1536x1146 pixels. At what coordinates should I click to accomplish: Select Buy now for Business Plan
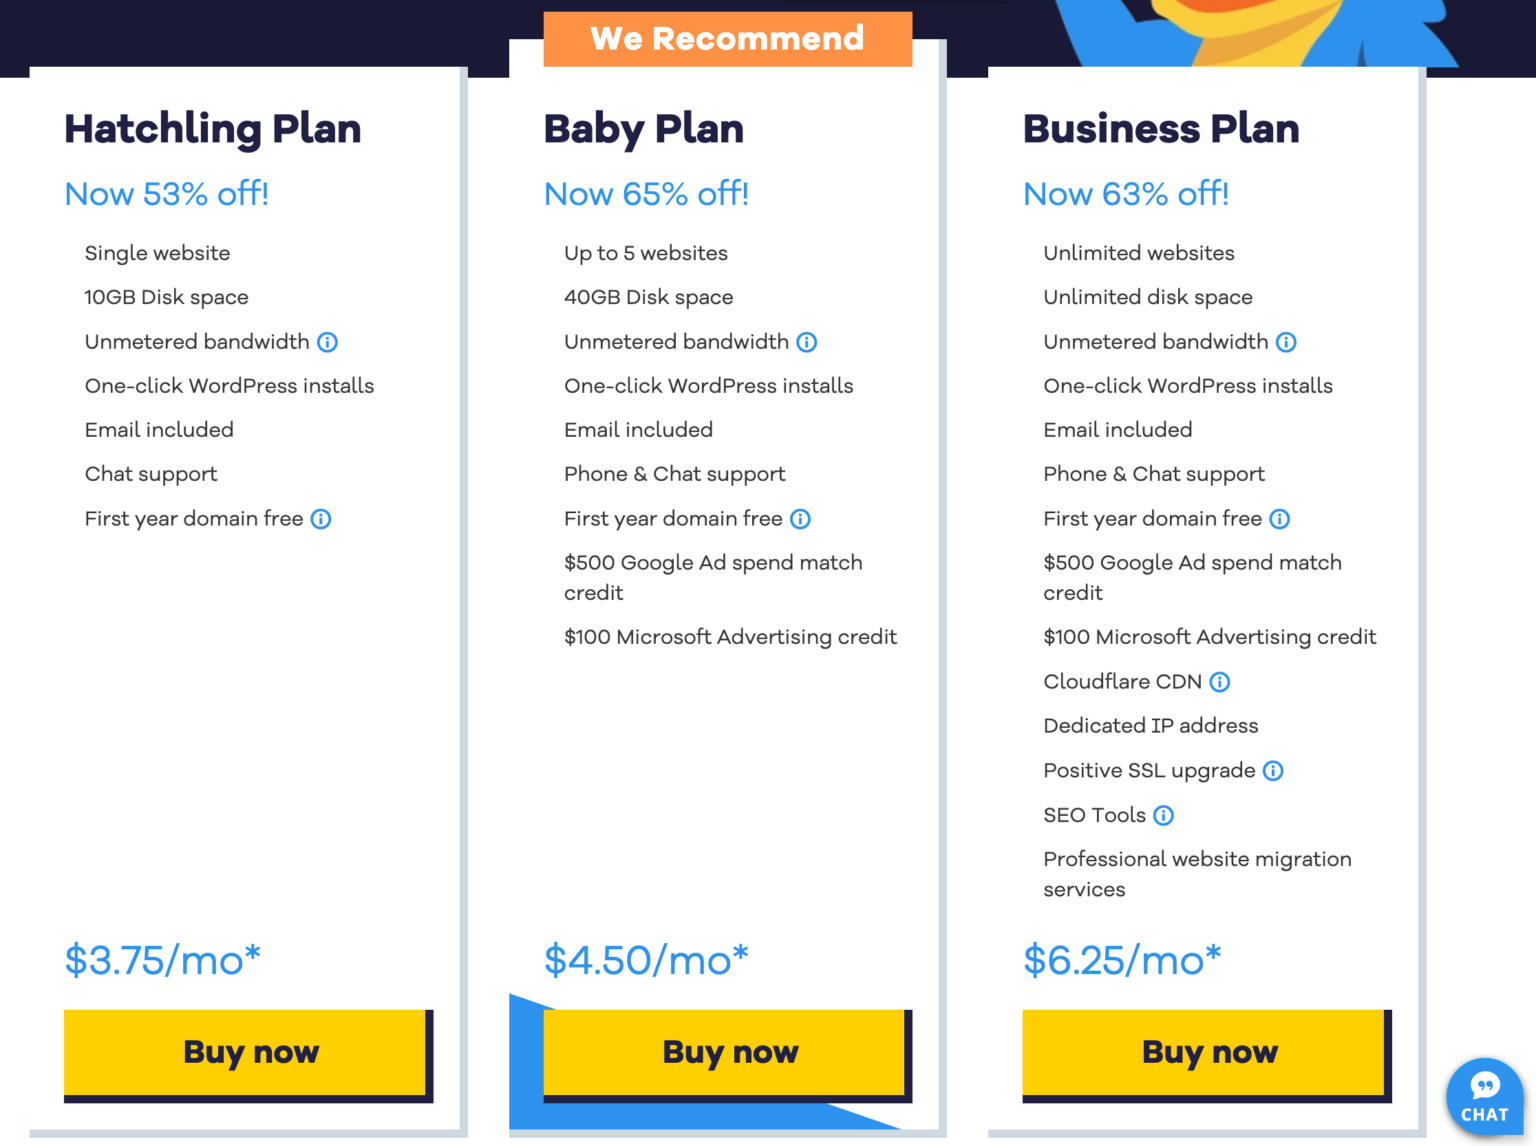point(1206,1053)
